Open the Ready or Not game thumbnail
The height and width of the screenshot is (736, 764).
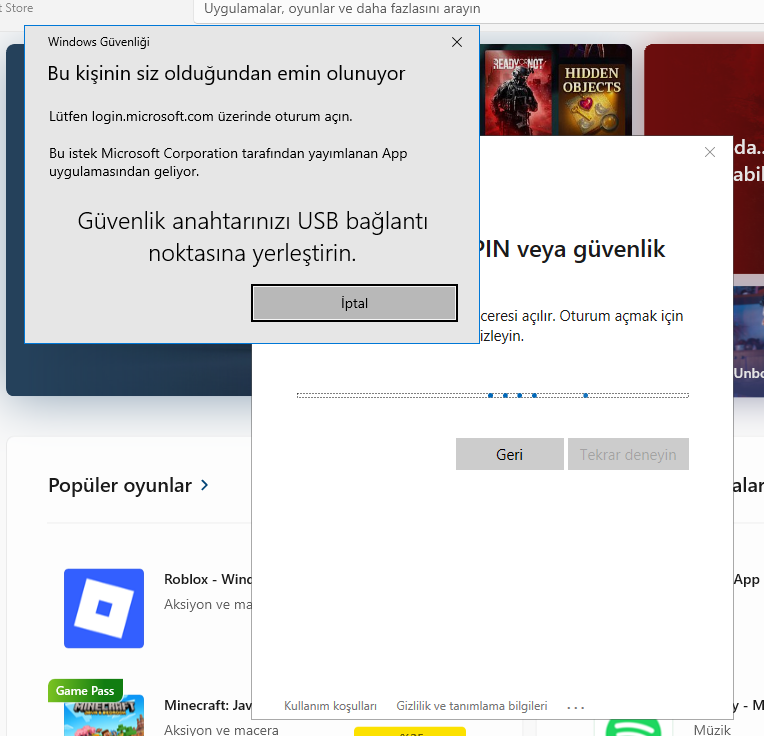(518, 92)
